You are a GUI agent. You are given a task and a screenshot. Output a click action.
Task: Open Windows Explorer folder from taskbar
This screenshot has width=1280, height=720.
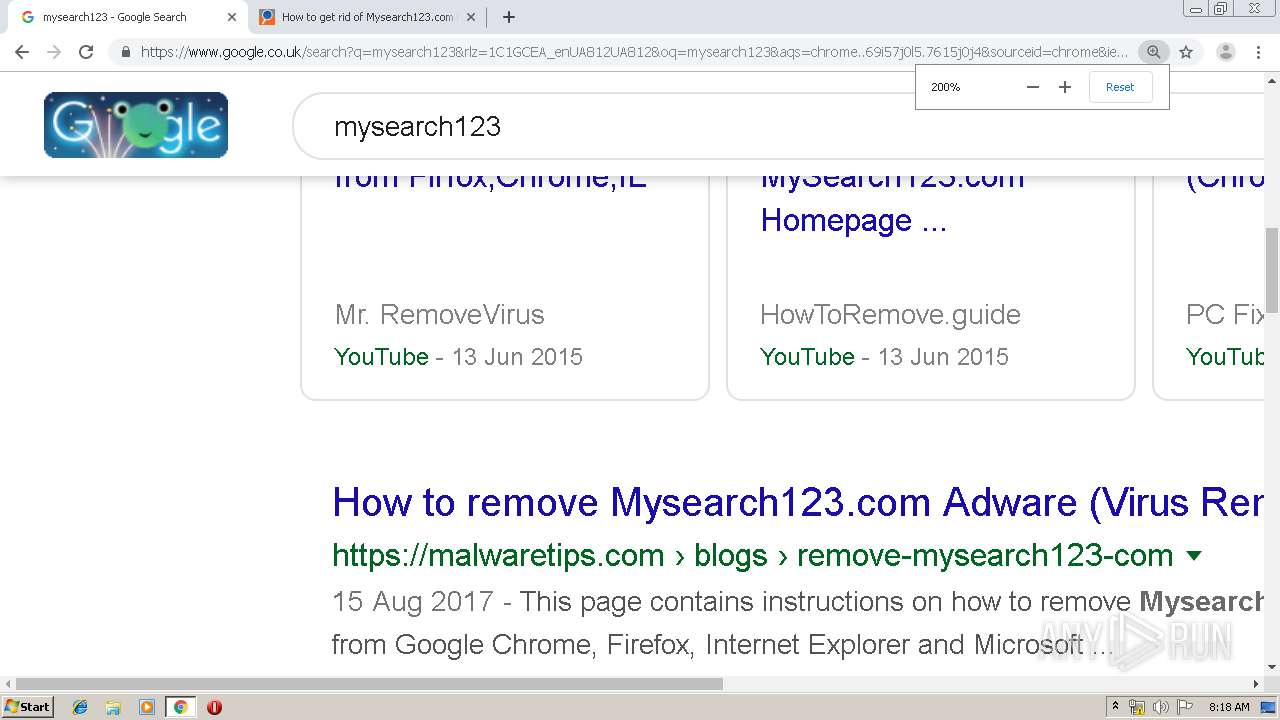coord(113,707)
